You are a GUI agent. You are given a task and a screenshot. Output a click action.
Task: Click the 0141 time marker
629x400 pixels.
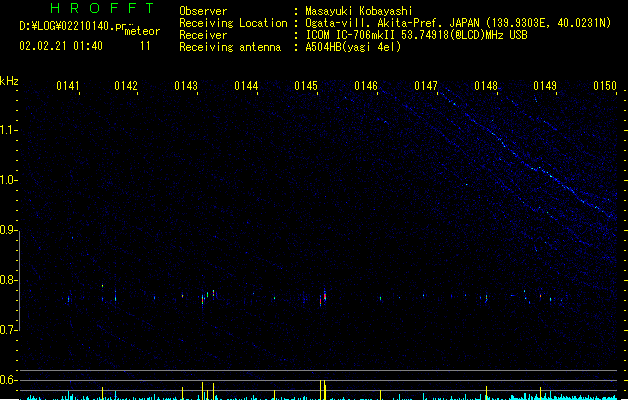pyautogui.click(x=68, y=86)
